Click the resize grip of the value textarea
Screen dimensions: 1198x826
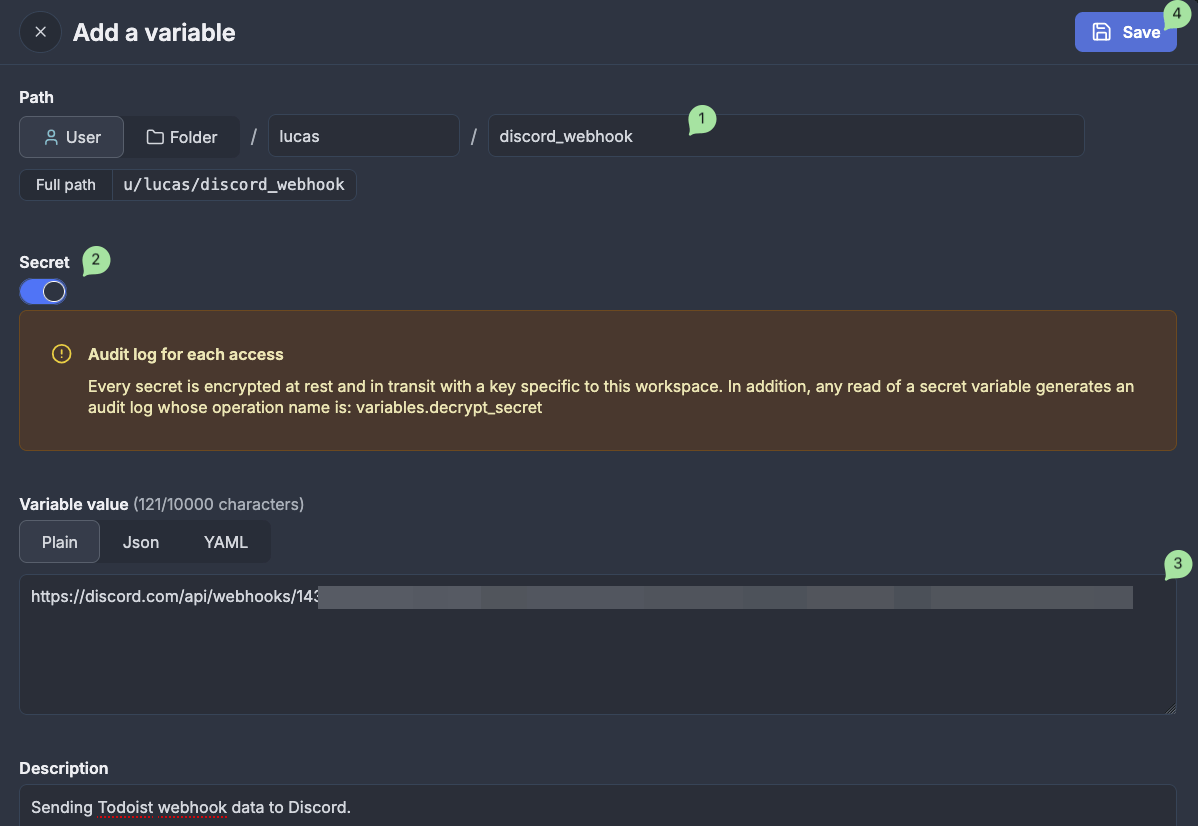[x=1171, y=709]
